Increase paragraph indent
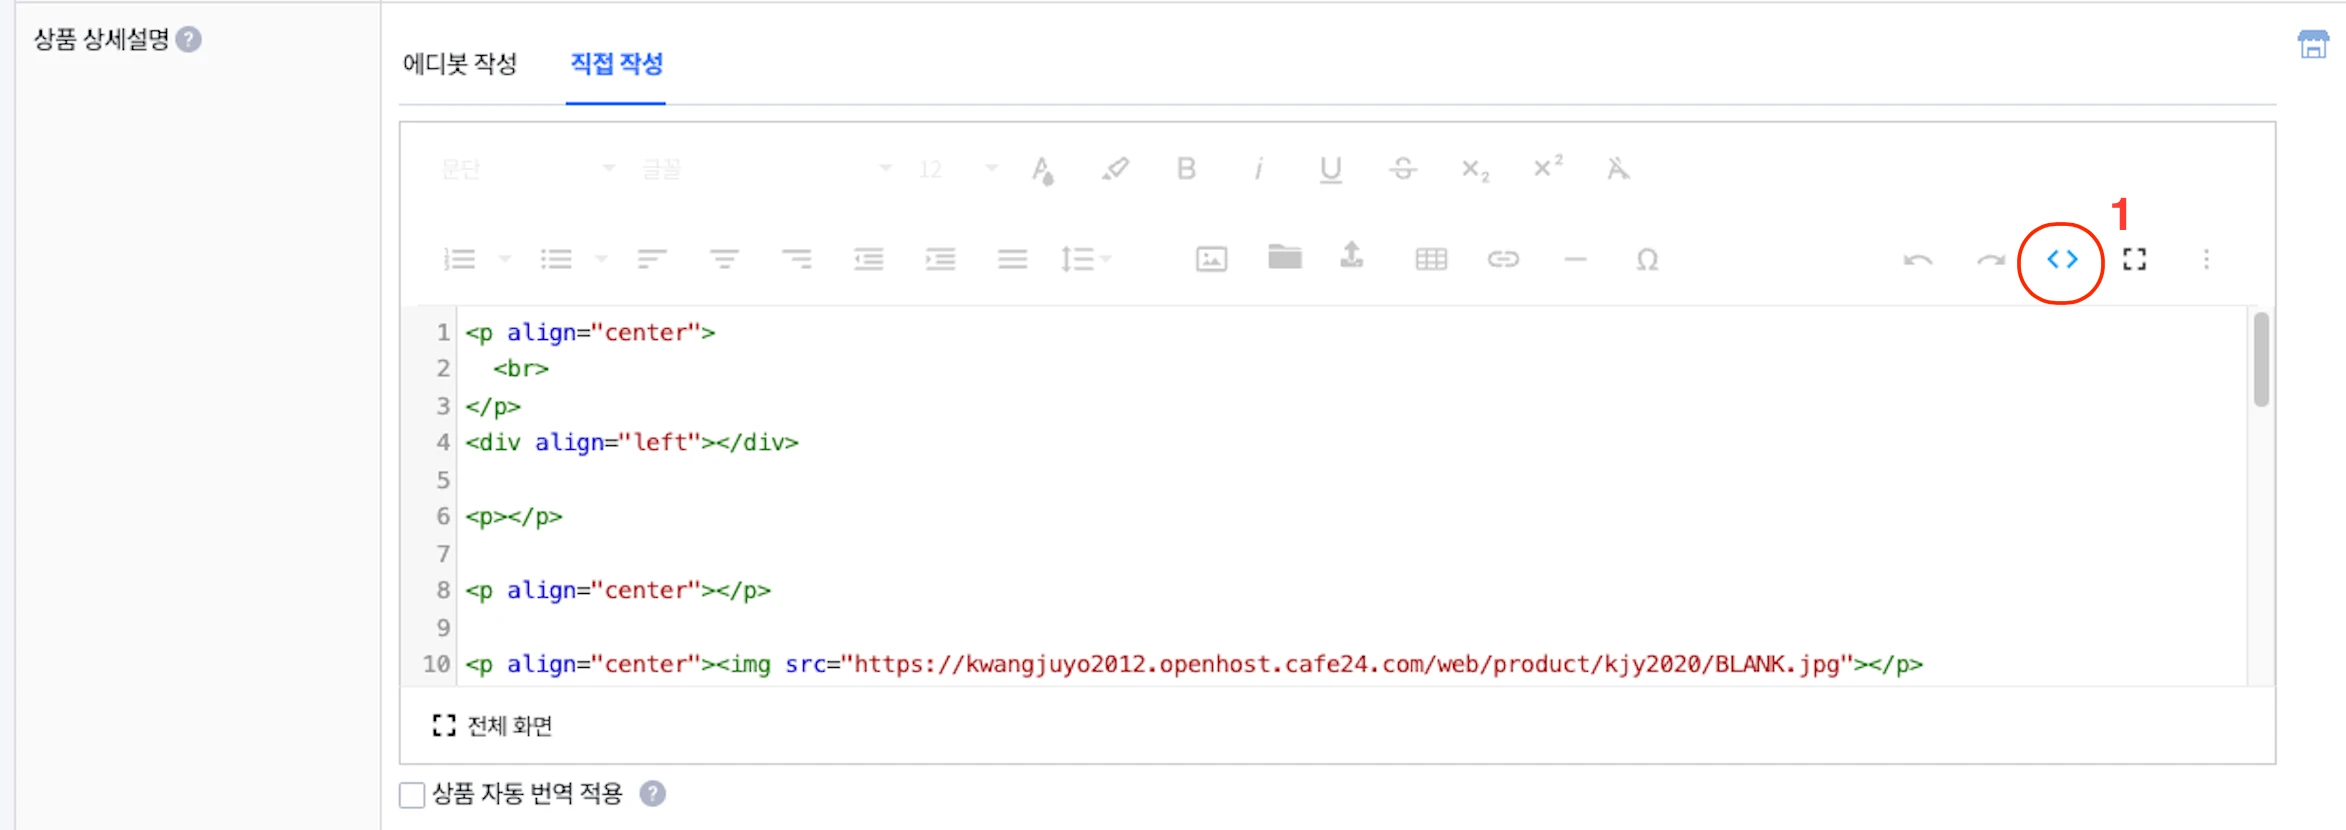This screenshot has height=830, width=2346. tap(940, 260)
